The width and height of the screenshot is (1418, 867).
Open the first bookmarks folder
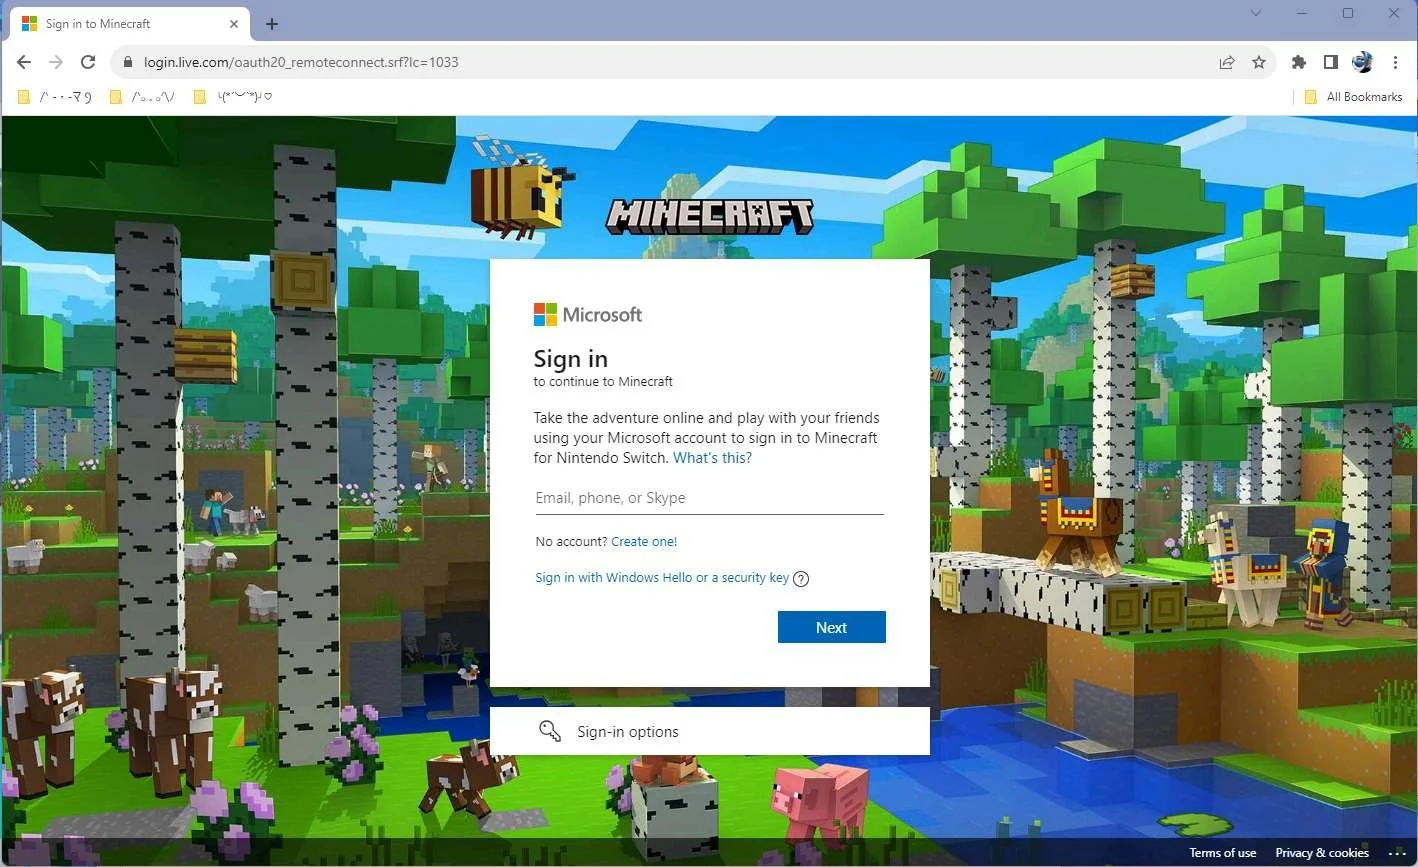(56, 97)
